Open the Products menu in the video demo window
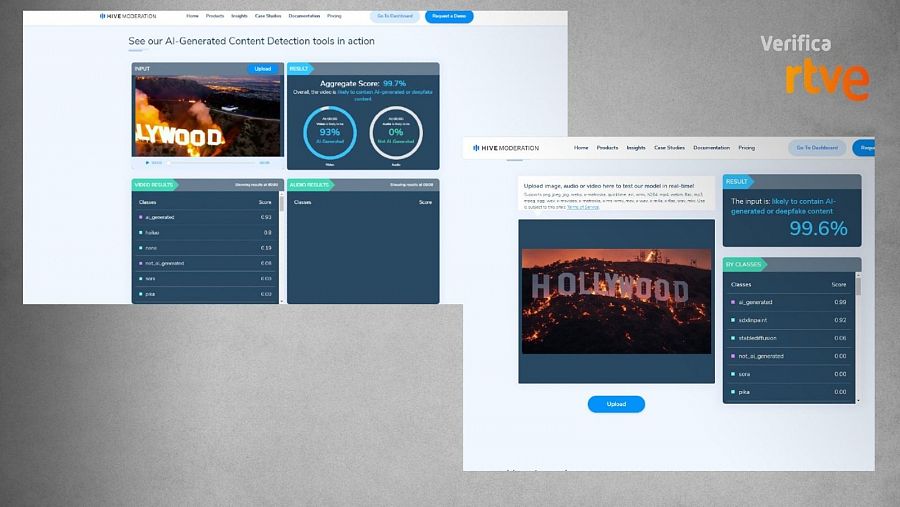 point(215,16)
